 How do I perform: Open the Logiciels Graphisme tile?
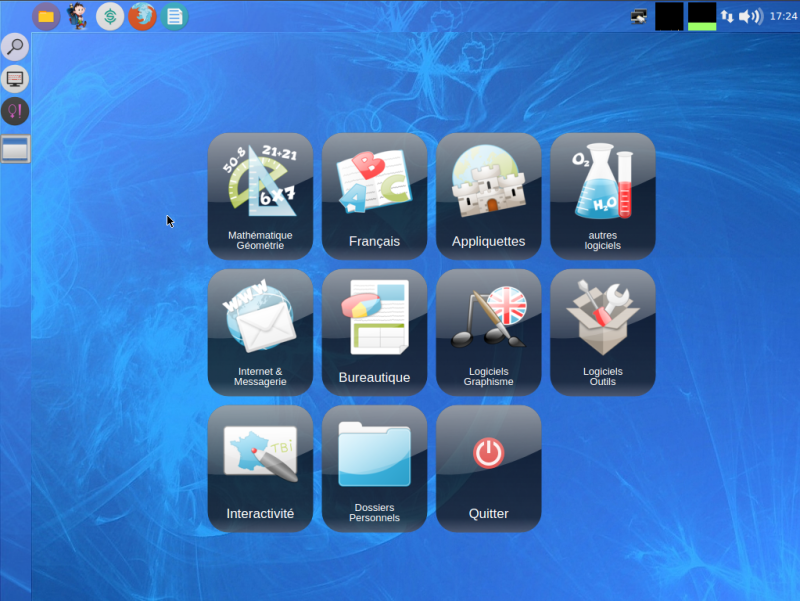[488, 333]
